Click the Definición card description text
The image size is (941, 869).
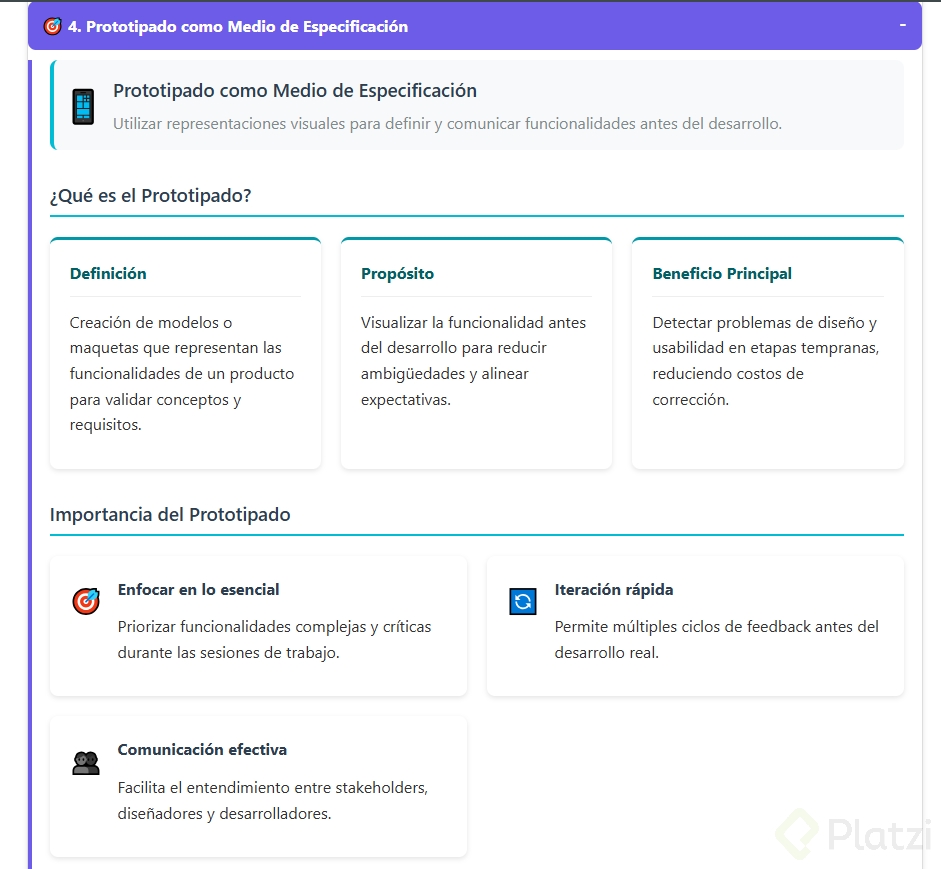click(x=182, y=374)
